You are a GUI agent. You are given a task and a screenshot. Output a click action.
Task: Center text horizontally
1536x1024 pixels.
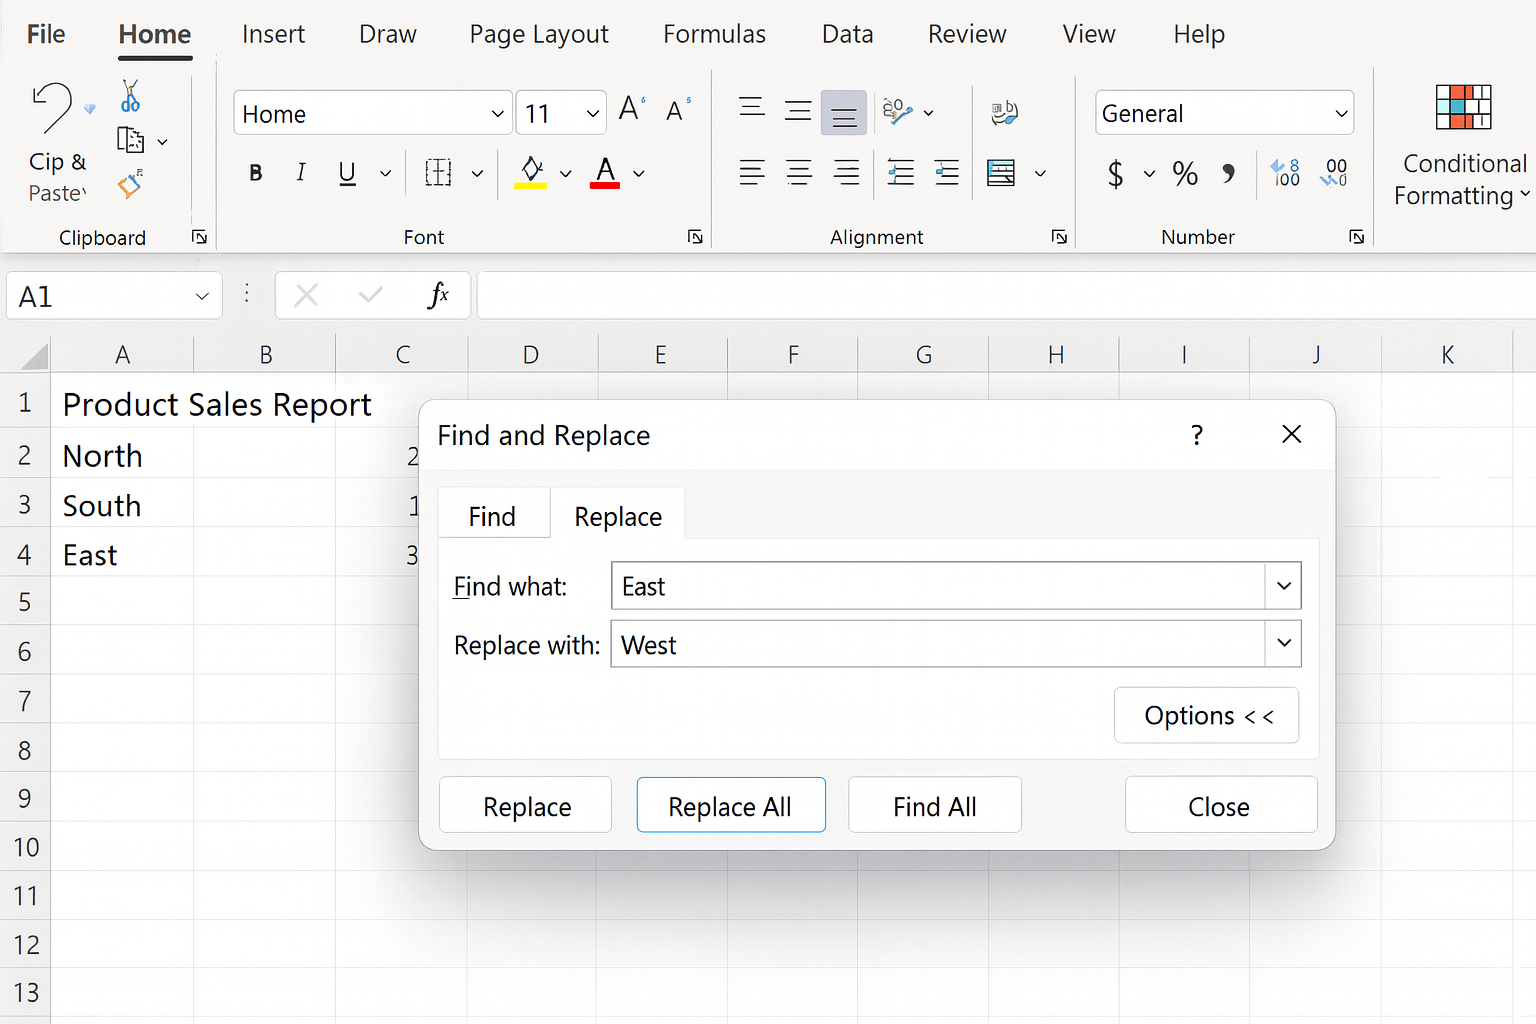tap(799, 173)
